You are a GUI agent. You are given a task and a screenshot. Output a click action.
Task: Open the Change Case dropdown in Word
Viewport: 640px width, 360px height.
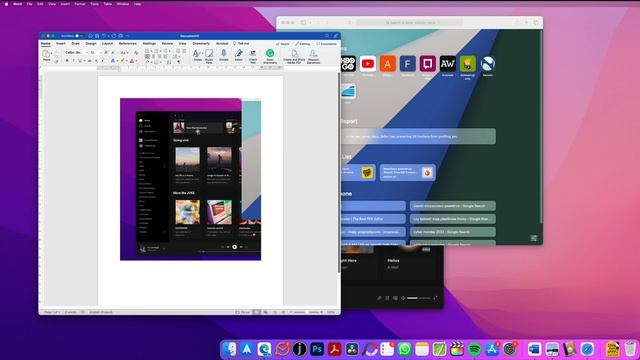click(124, 53)
